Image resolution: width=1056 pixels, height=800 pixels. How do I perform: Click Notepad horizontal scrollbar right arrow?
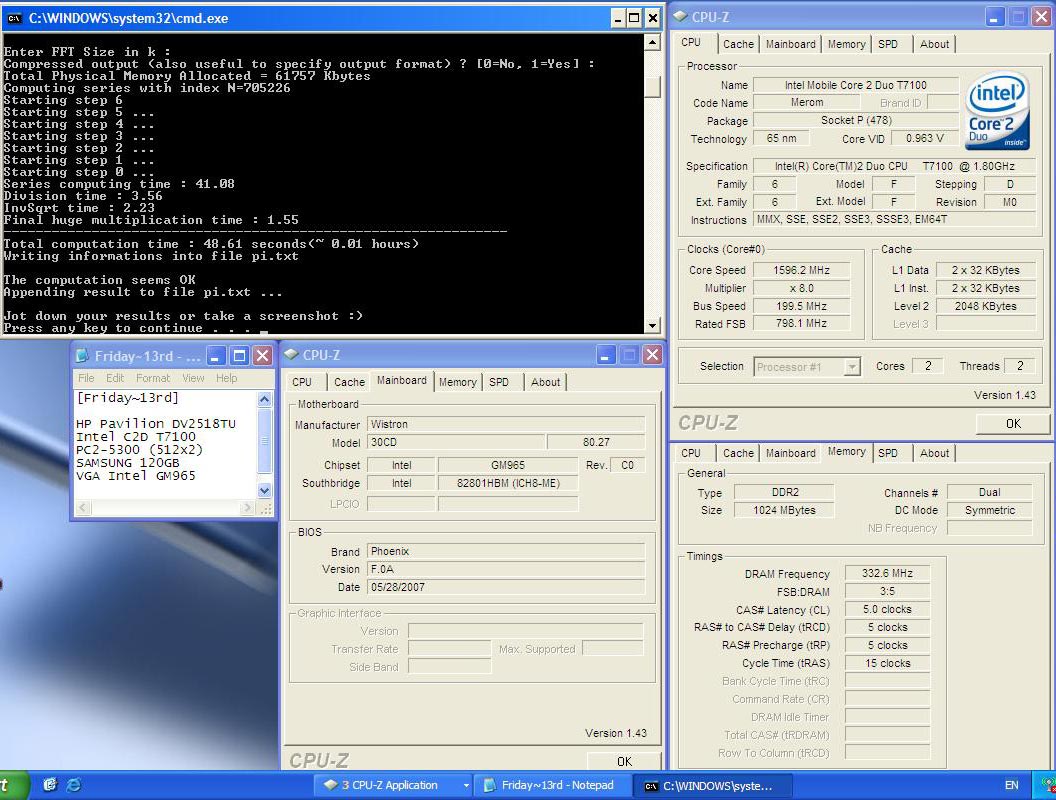pyautogui.click(x=247, y=508)
